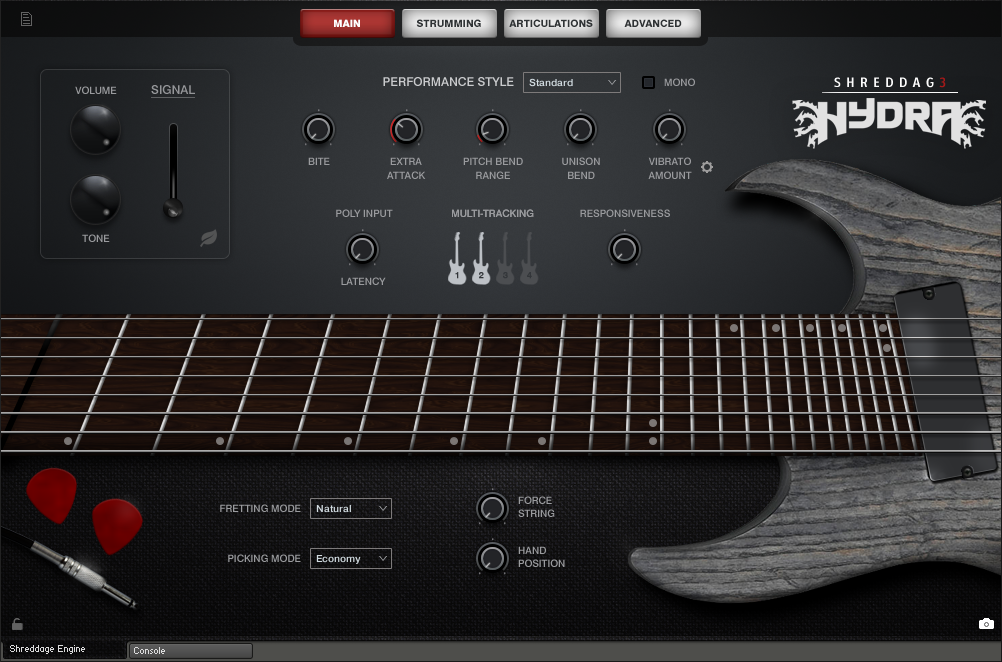Screen dimensions: 1002x662
Task: Click the ADVANCED button
Action: 653,22
